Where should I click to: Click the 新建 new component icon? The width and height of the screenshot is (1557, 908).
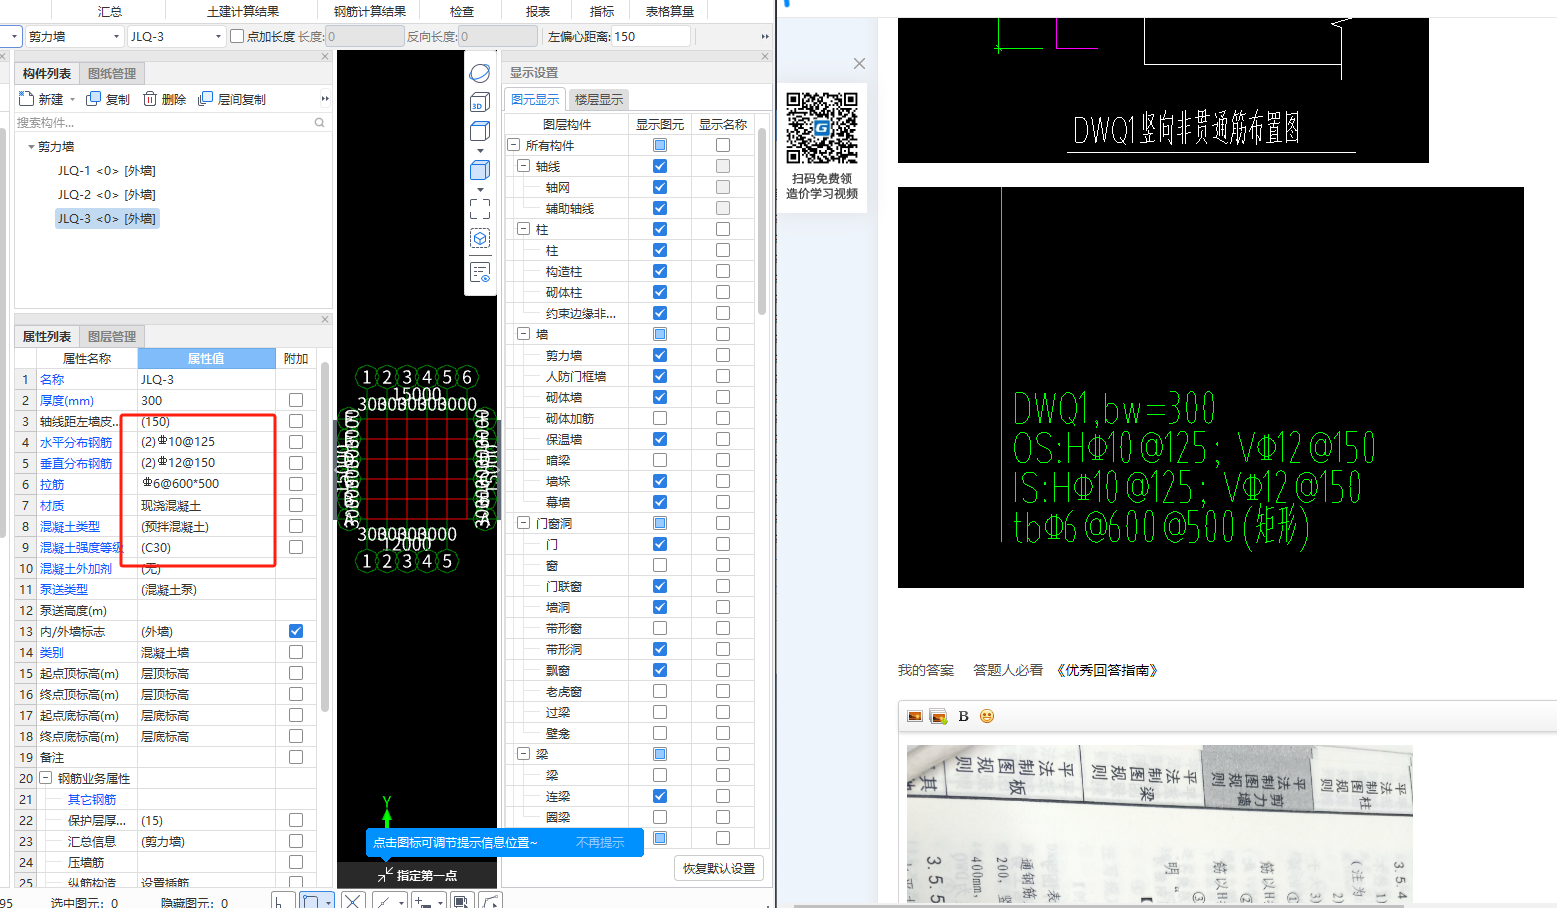[27, 98]
